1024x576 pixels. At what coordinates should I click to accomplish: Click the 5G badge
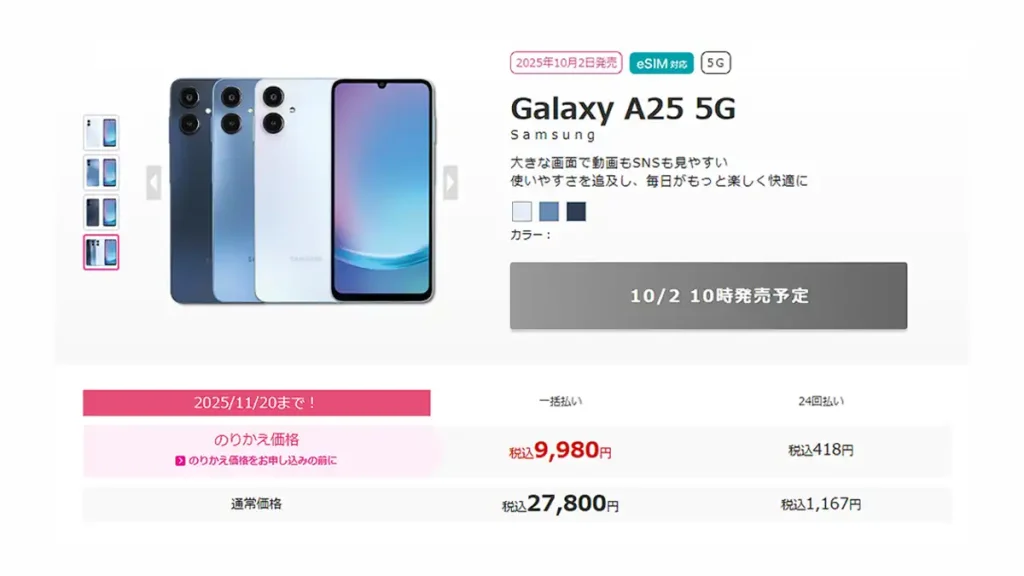[x=716, y=63]
